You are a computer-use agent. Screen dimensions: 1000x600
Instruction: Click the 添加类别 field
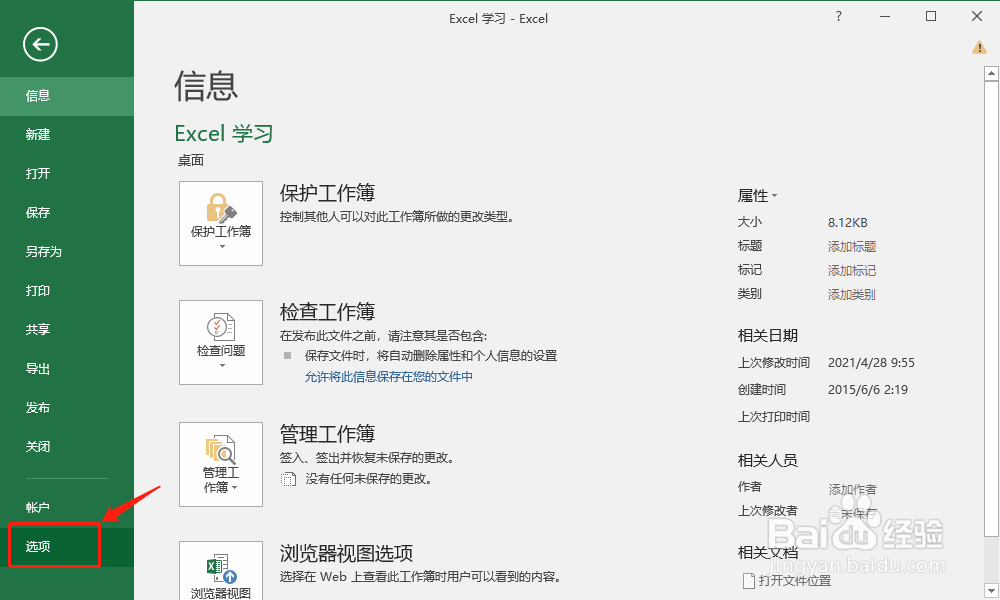pos(851,295)
